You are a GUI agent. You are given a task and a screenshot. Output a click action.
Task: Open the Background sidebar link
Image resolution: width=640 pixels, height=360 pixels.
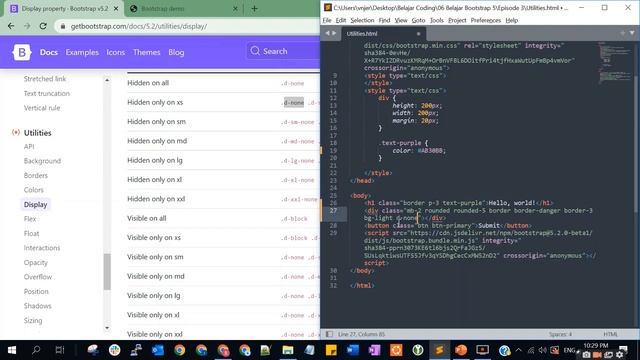tap(42, 161)
